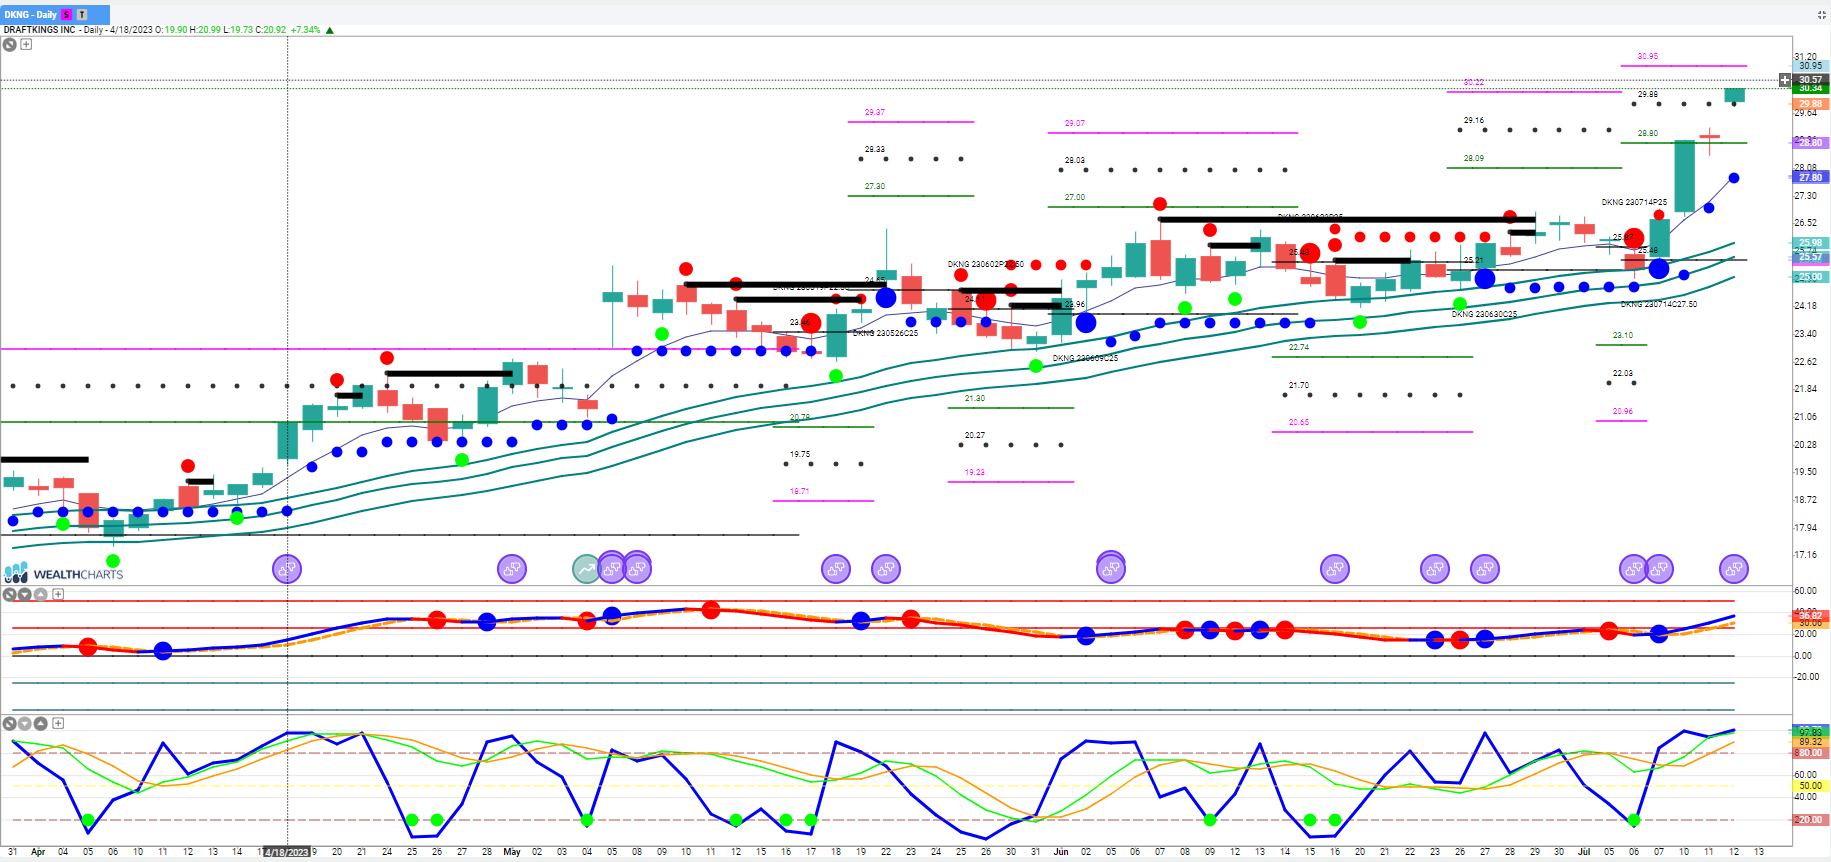Click the purple 28.80 price axis tag
The image size is (1831, 862).
[x=1811, y=143]
